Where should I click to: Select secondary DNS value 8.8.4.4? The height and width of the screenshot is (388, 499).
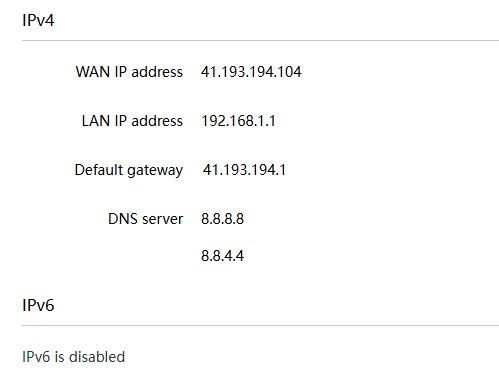222,256
